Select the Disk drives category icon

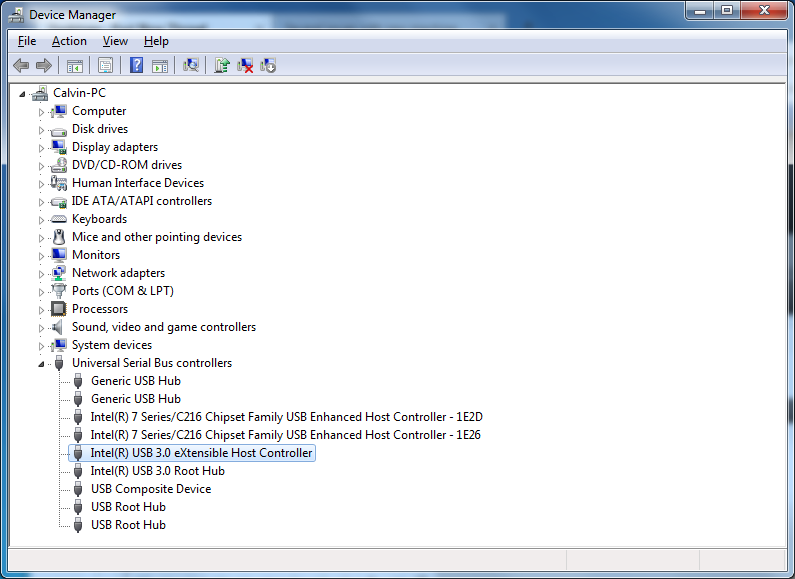click(x=59, y=131)
